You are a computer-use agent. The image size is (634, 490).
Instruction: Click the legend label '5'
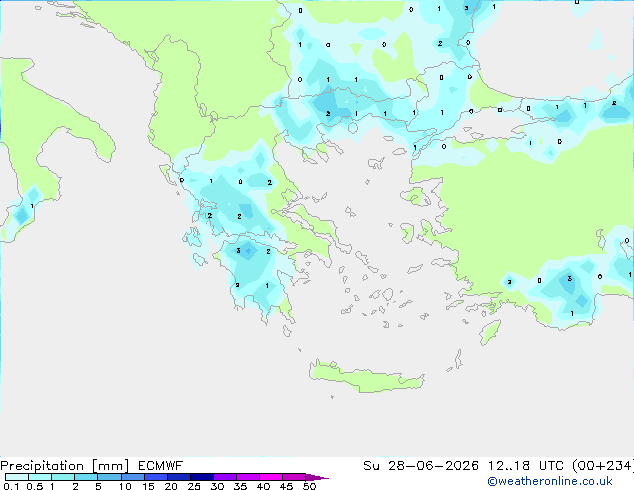[98, 486]
